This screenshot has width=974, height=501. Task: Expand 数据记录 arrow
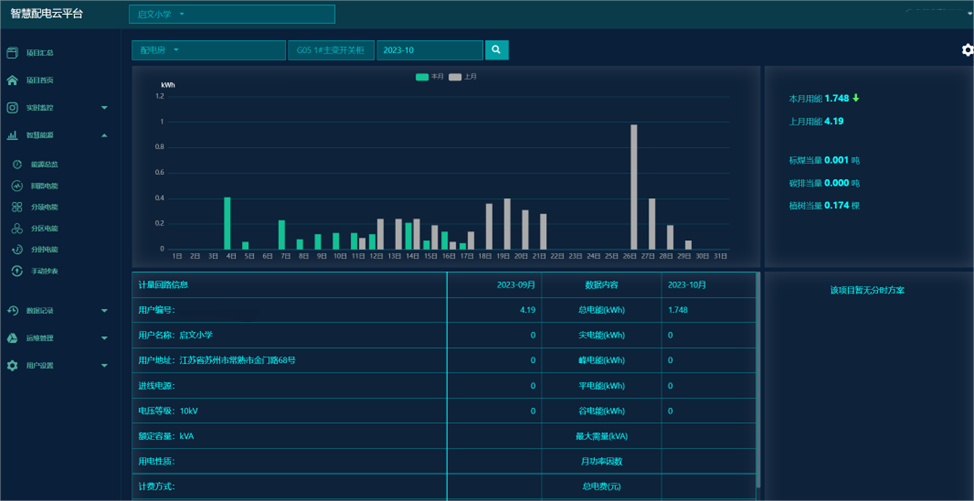104,310
